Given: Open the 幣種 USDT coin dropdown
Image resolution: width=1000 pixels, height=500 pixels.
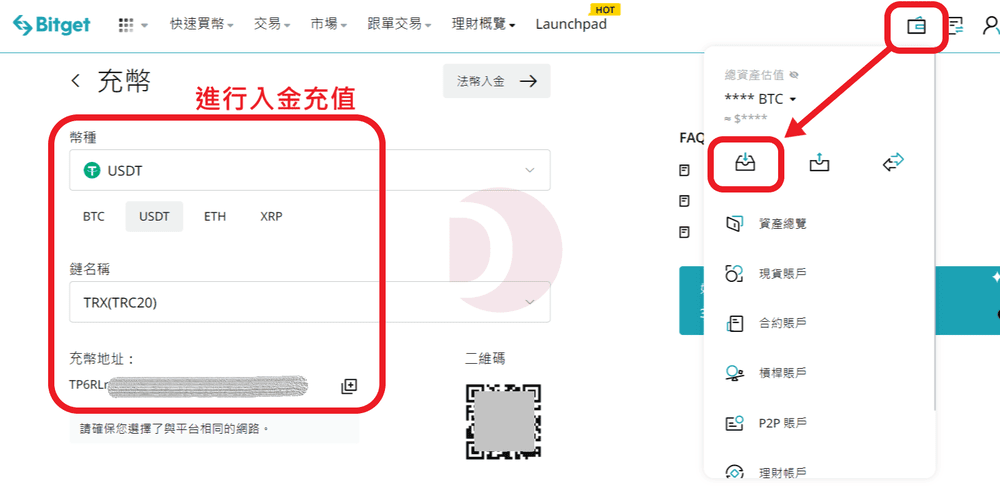Looking at the screenshot, I should [309, 170].
